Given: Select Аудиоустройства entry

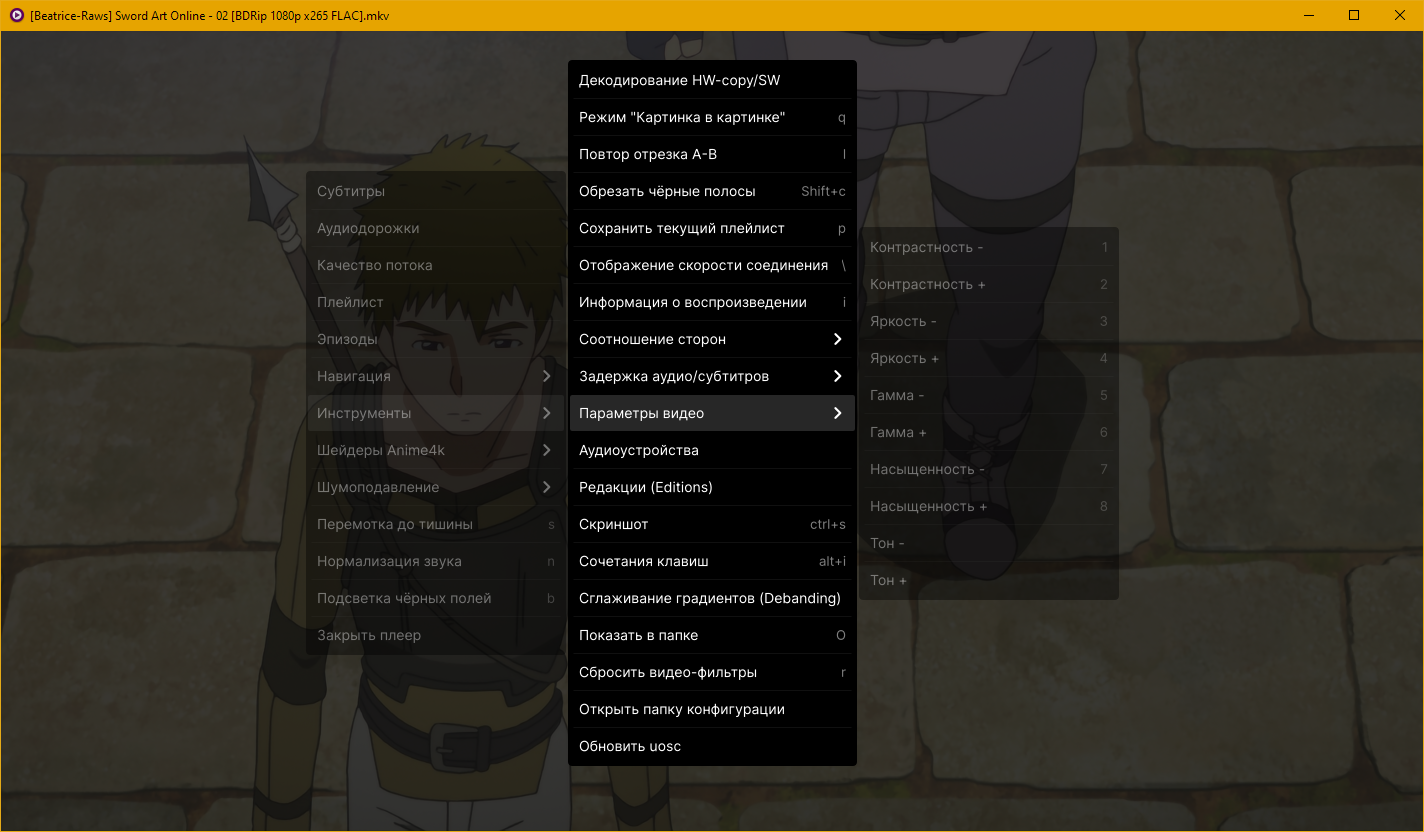Looking at the screenshot, I should click(712, 450).
